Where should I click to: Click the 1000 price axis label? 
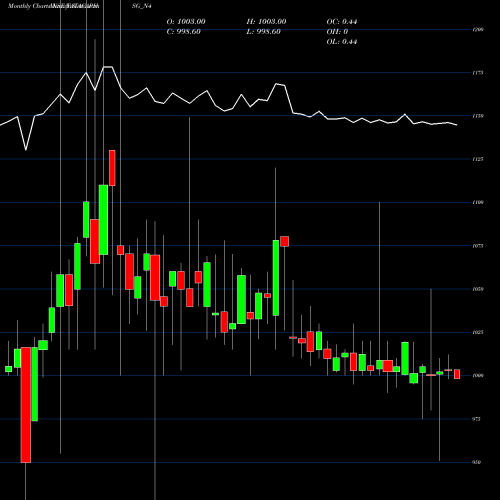478,376
